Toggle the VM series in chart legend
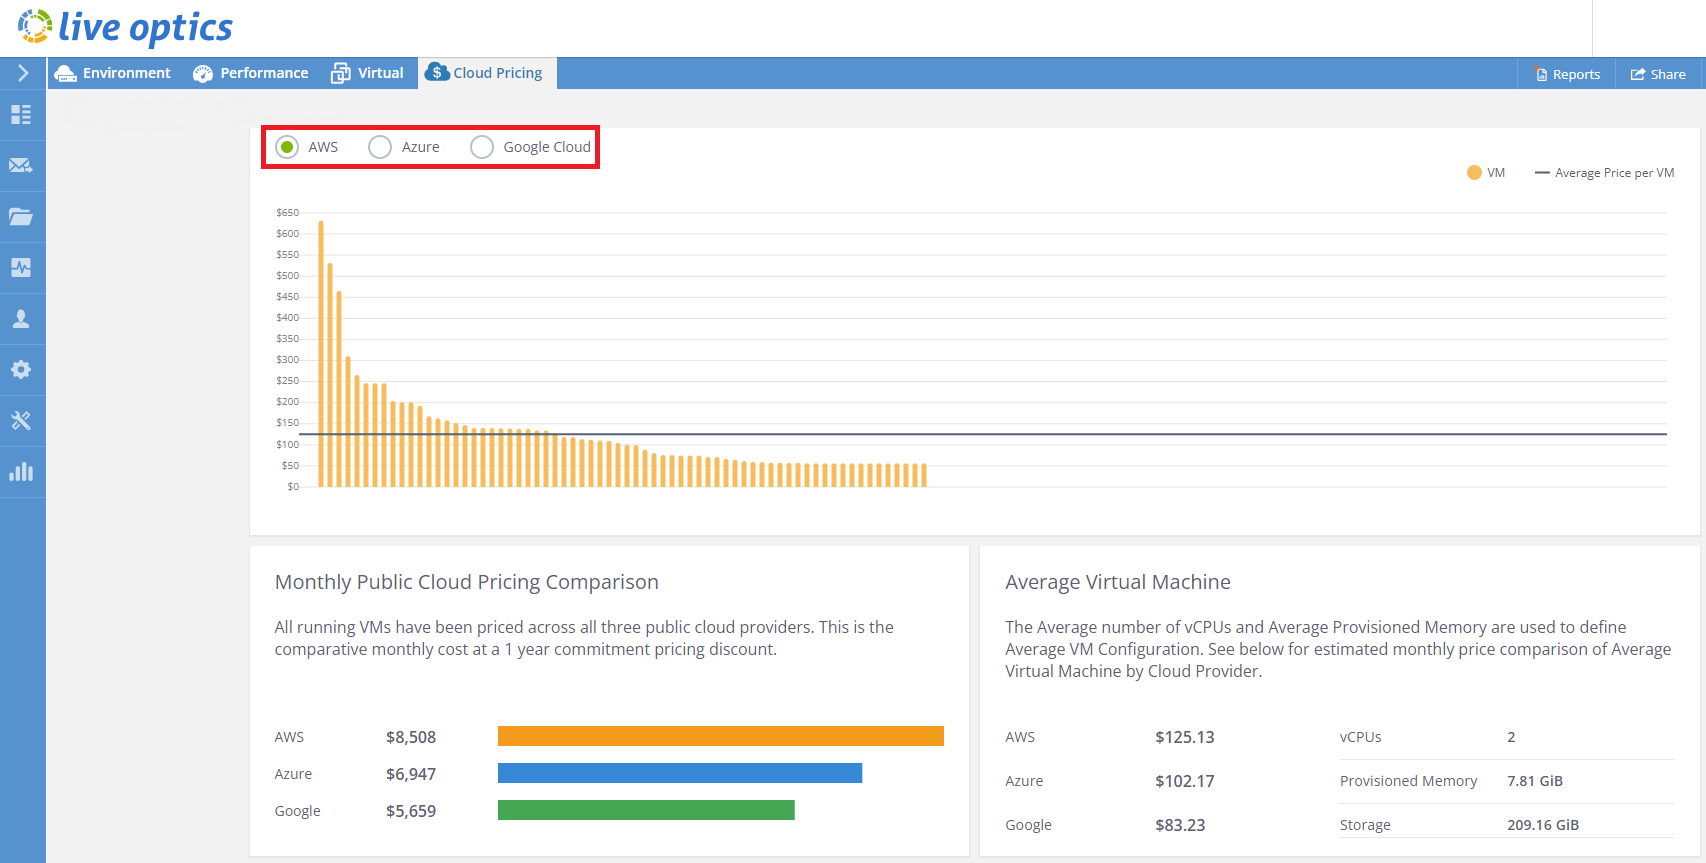This screenshot has width=1706, height=863. tap(1486, 173)
